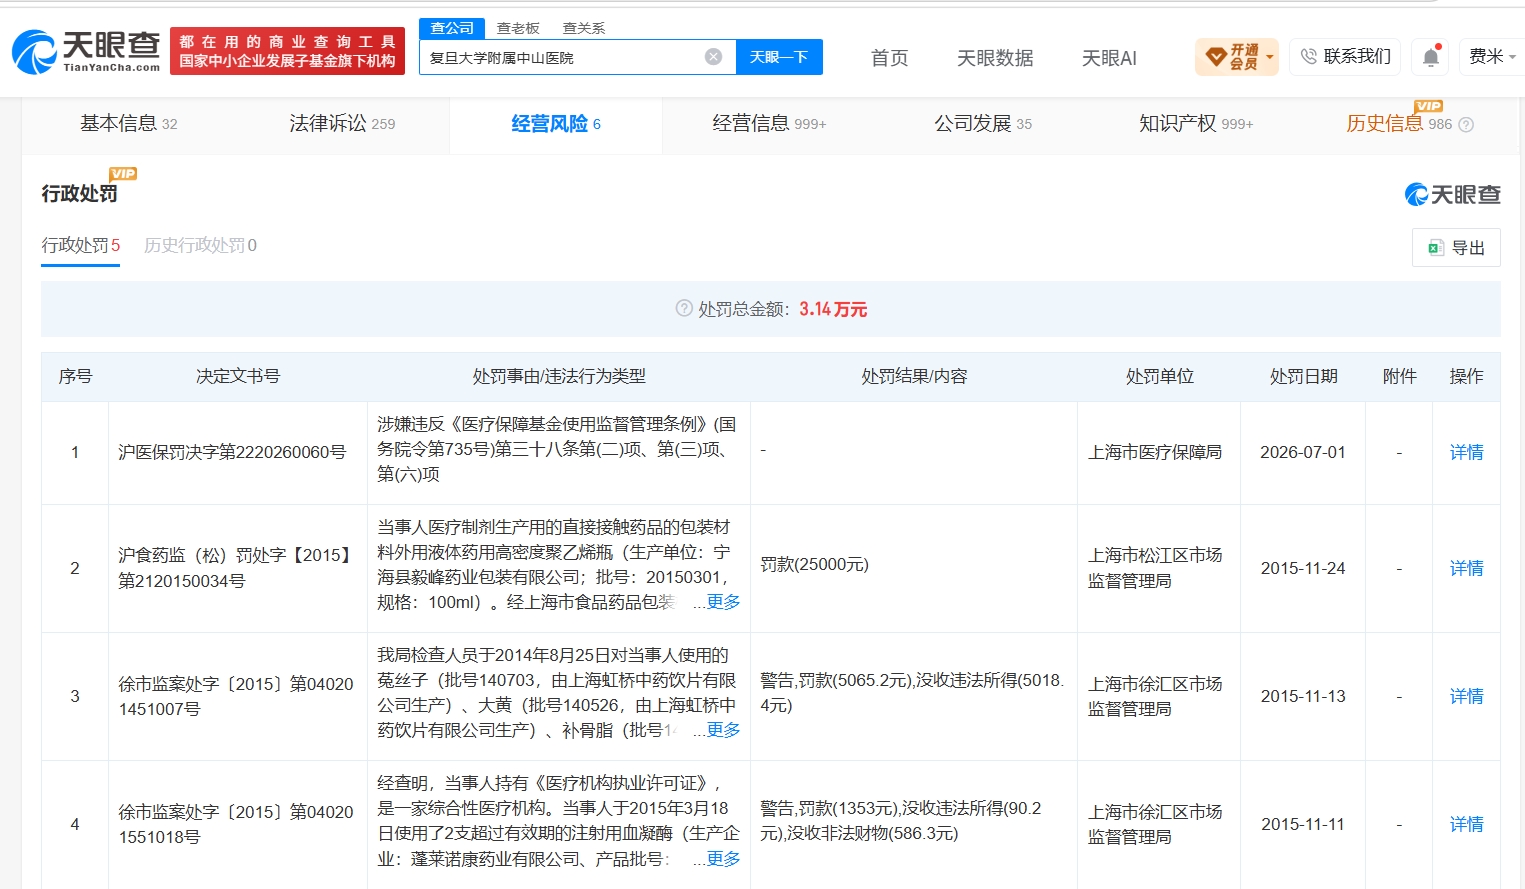The height and width of the screenshot is (889, 1525).
Task: Click the 联系我们 button
Action: pyautogui.click(x=1345, y=57)
